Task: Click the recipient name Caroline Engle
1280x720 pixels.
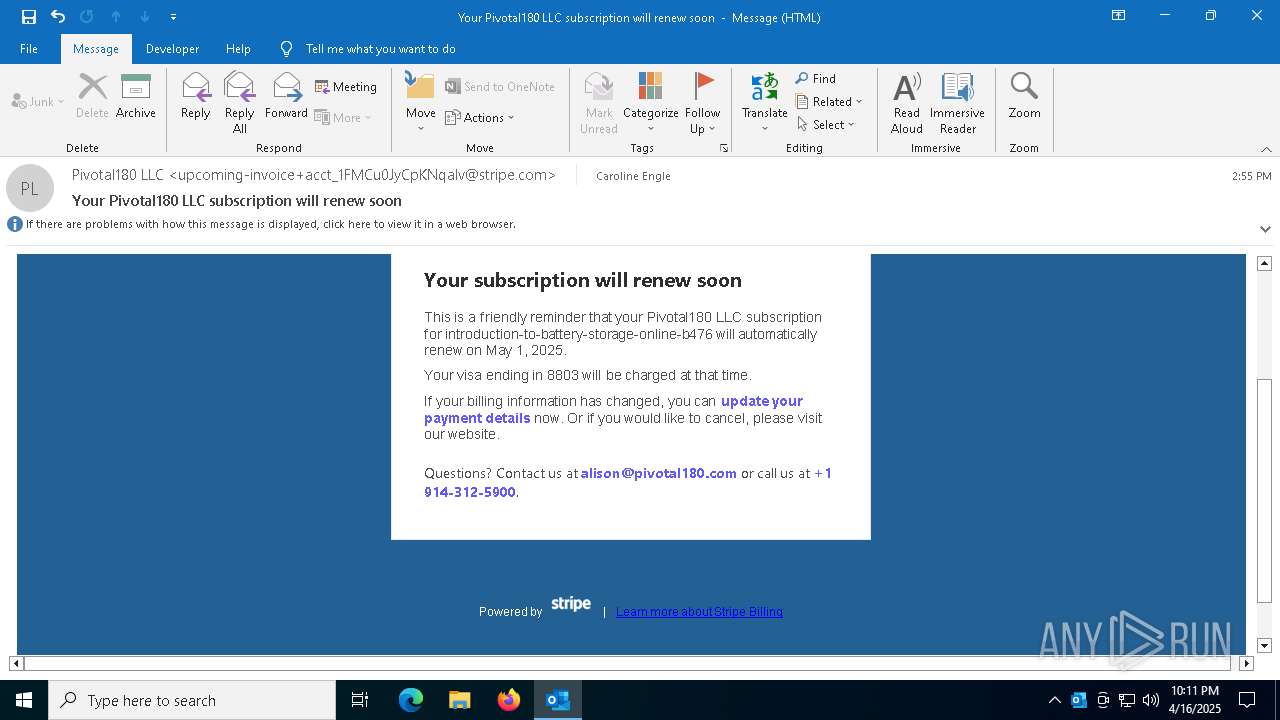Action: 633,176
